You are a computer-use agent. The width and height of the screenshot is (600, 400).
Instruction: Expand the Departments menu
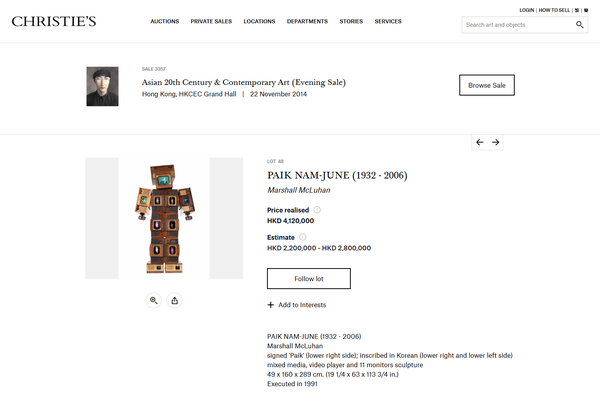click(307, 21)
